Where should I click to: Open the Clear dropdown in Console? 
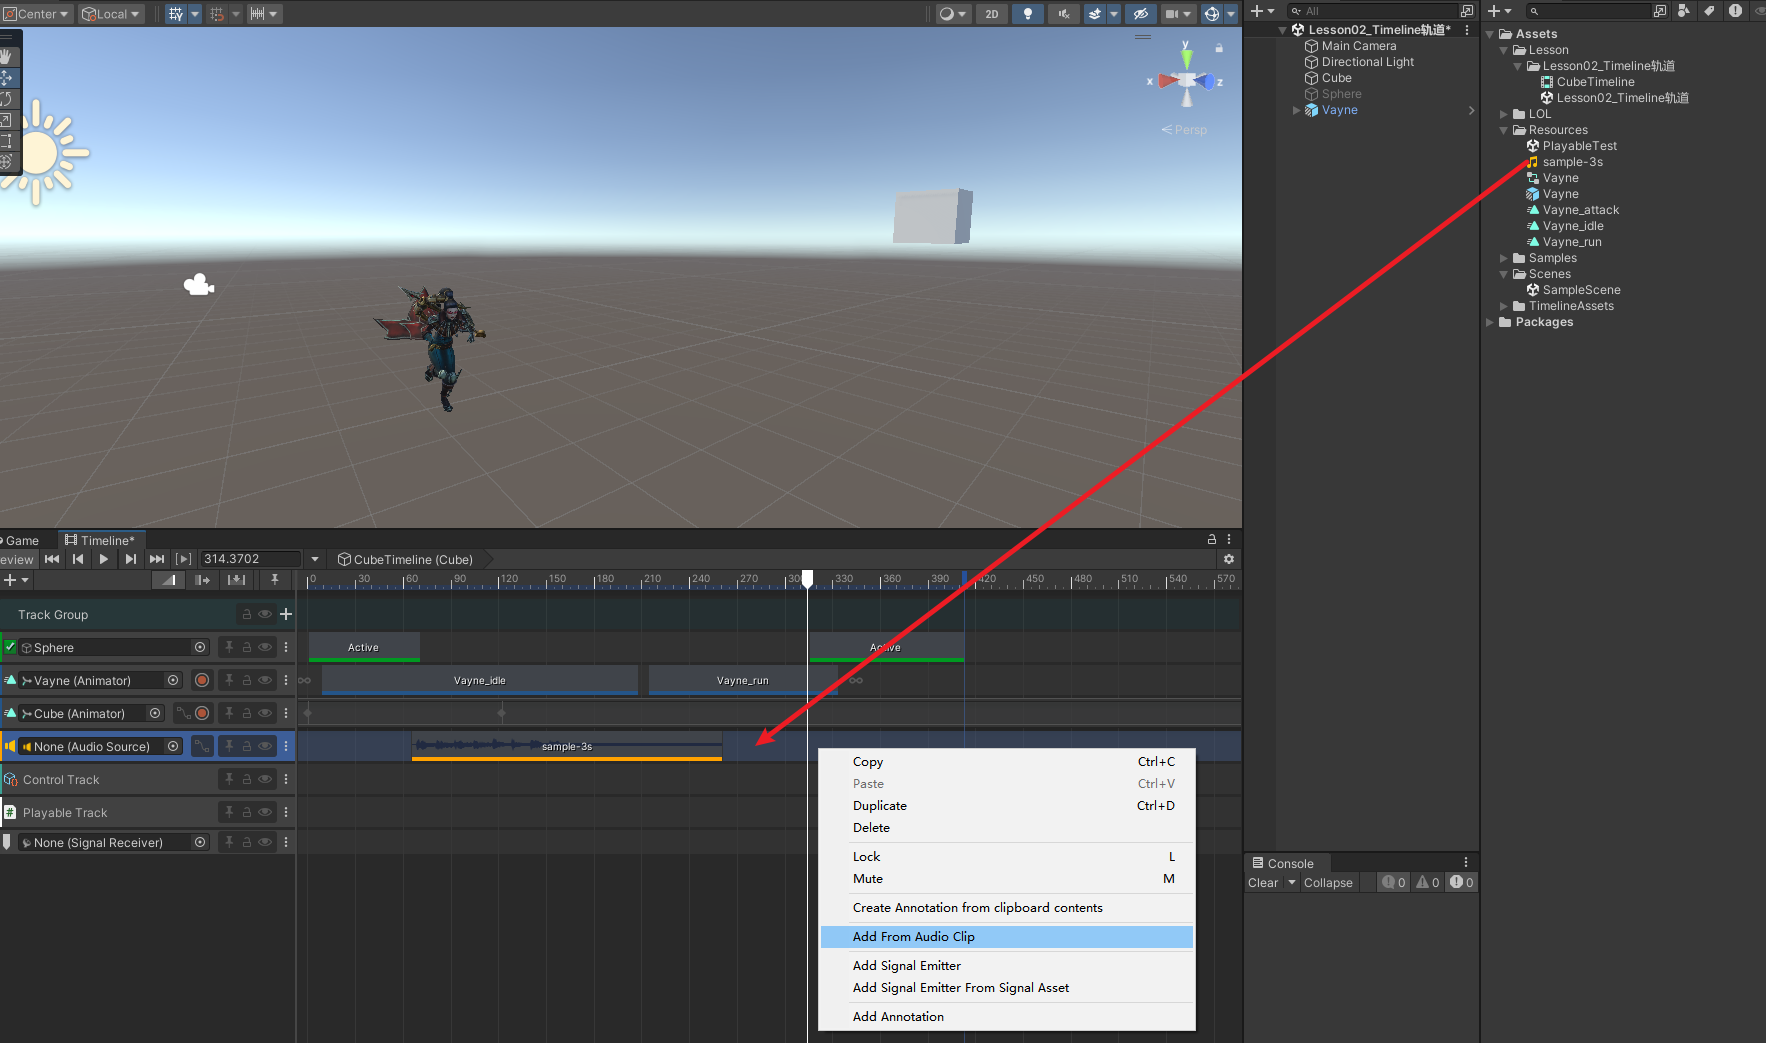click(1292, 882)
